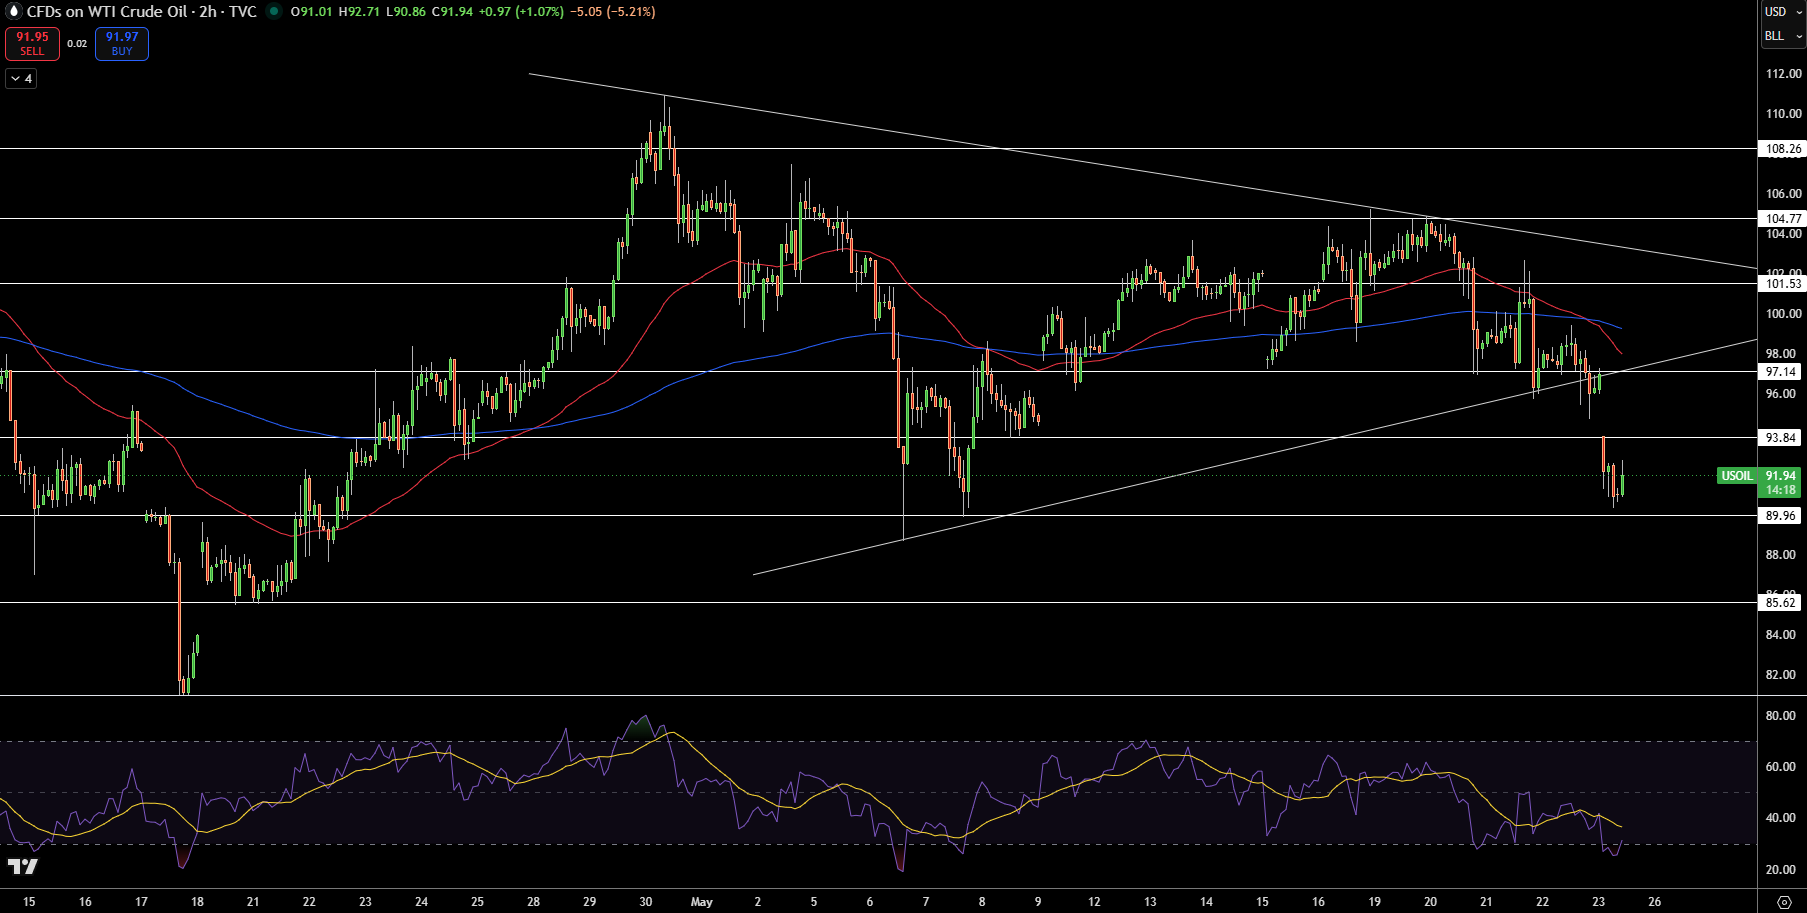This screenshot has height=913, width=1807.
Task: Click the USOIL 91.94 current price label
Action: 1761,483
